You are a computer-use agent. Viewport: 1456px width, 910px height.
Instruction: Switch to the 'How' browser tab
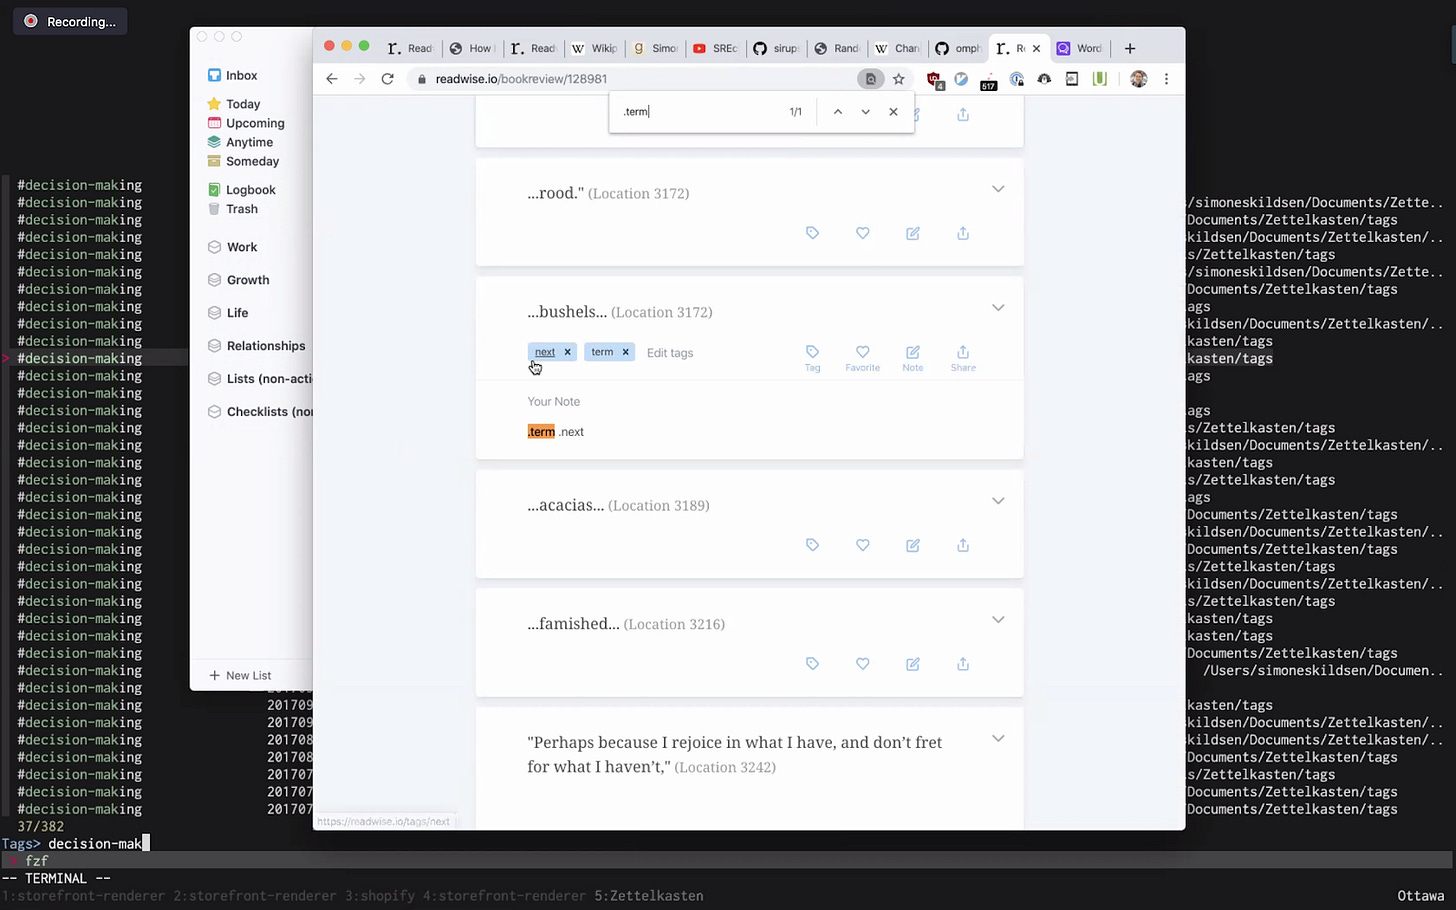471,48
